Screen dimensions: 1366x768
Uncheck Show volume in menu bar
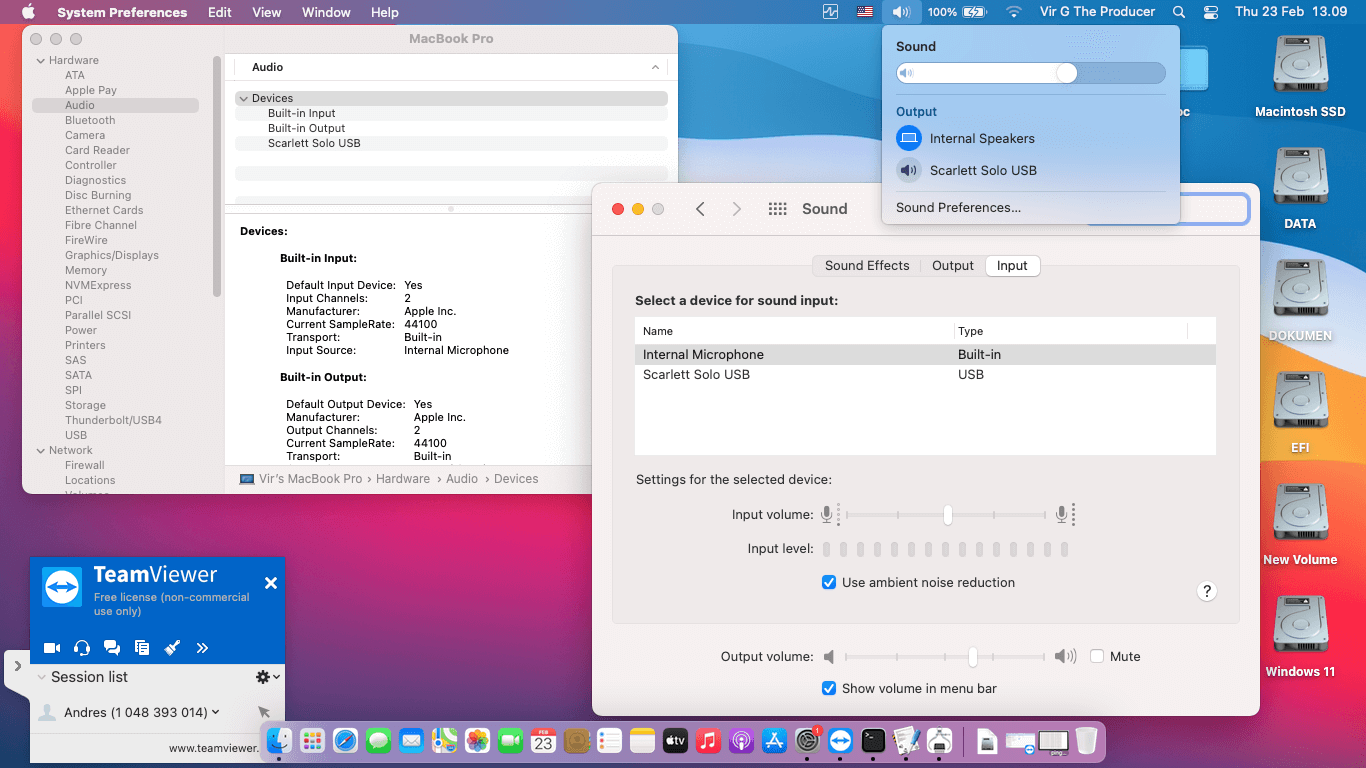pos(829,688)
